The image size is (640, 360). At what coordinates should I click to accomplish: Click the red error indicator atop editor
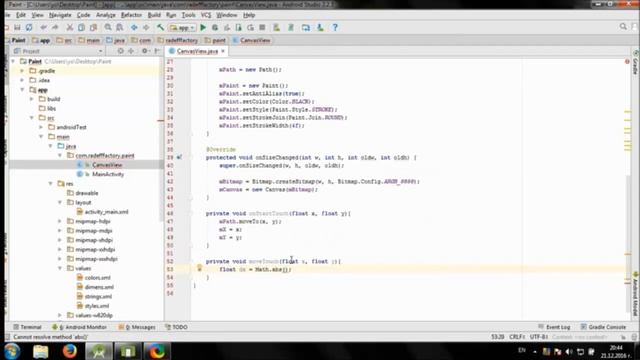click(627, 62)
